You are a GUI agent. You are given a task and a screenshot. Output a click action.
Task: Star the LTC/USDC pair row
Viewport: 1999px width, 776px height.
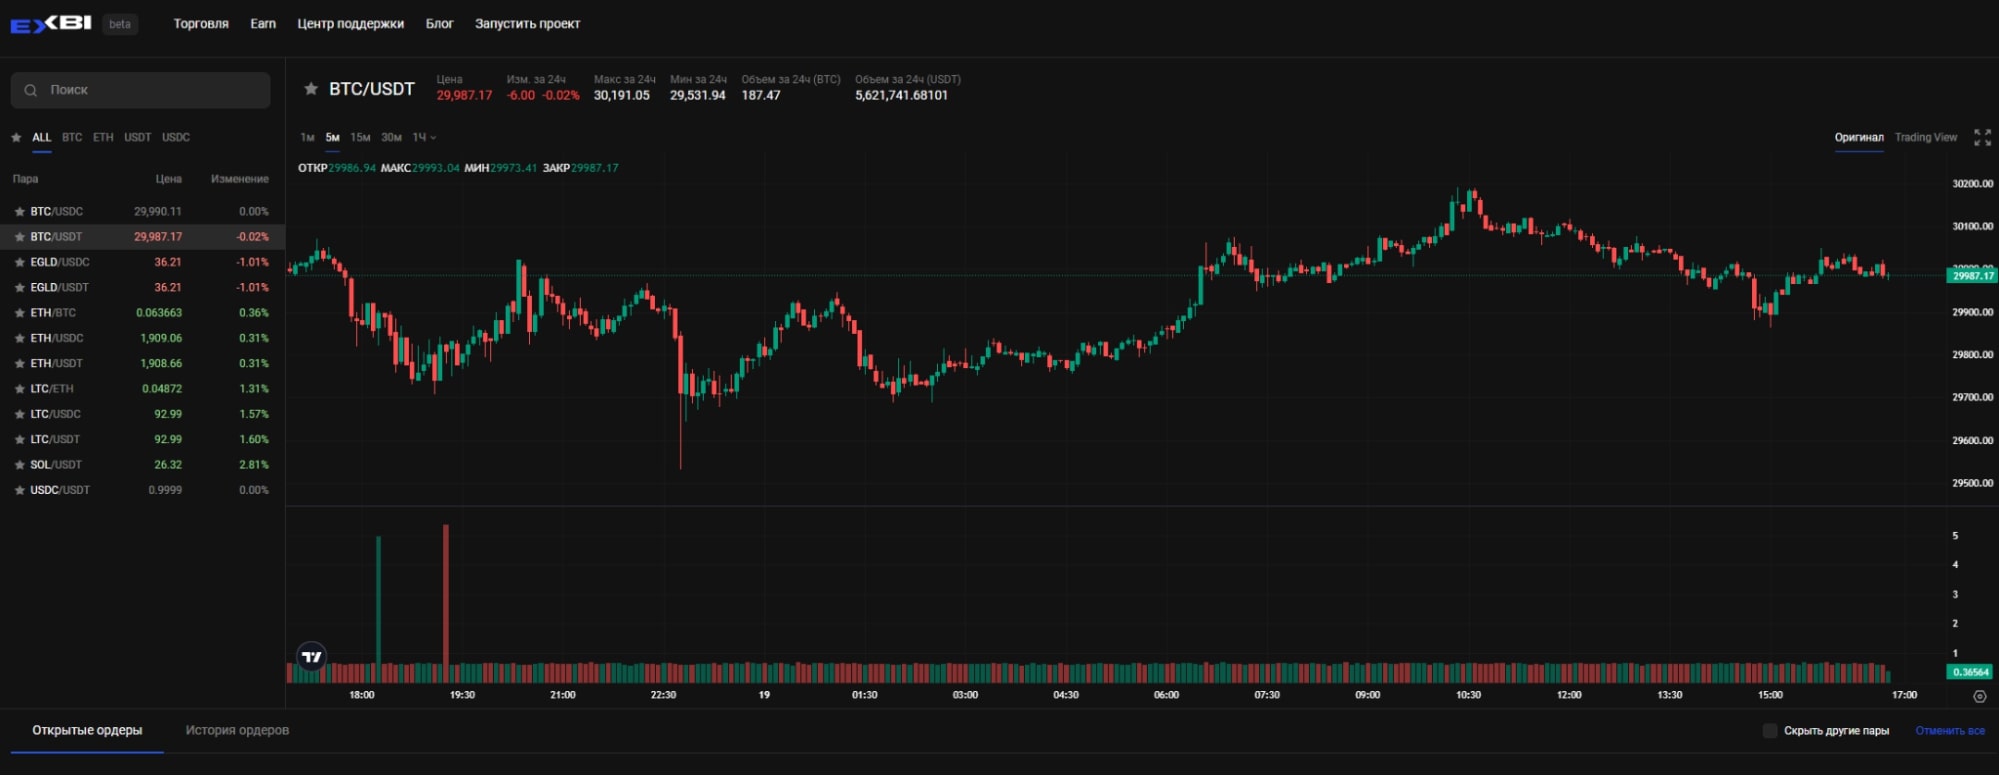coord(19,415)
